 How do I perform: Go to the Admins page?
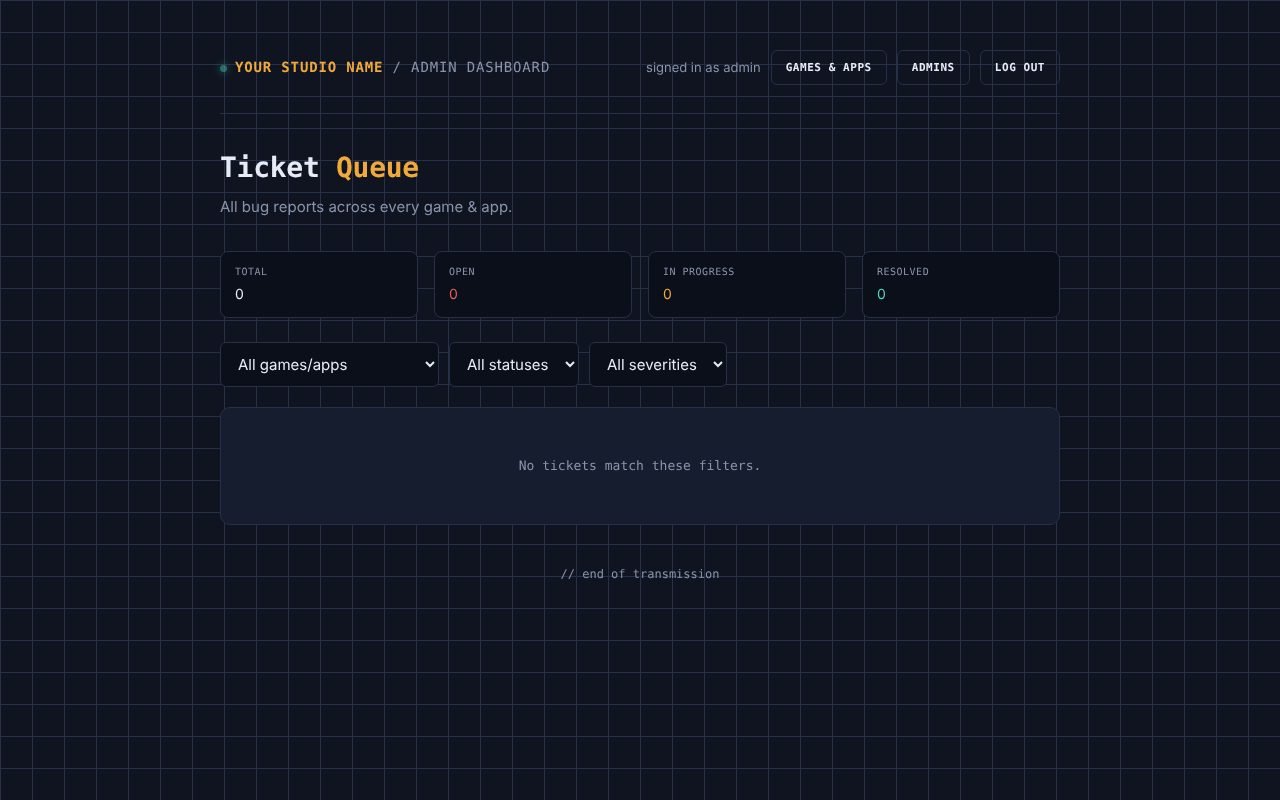pos(932,67)
